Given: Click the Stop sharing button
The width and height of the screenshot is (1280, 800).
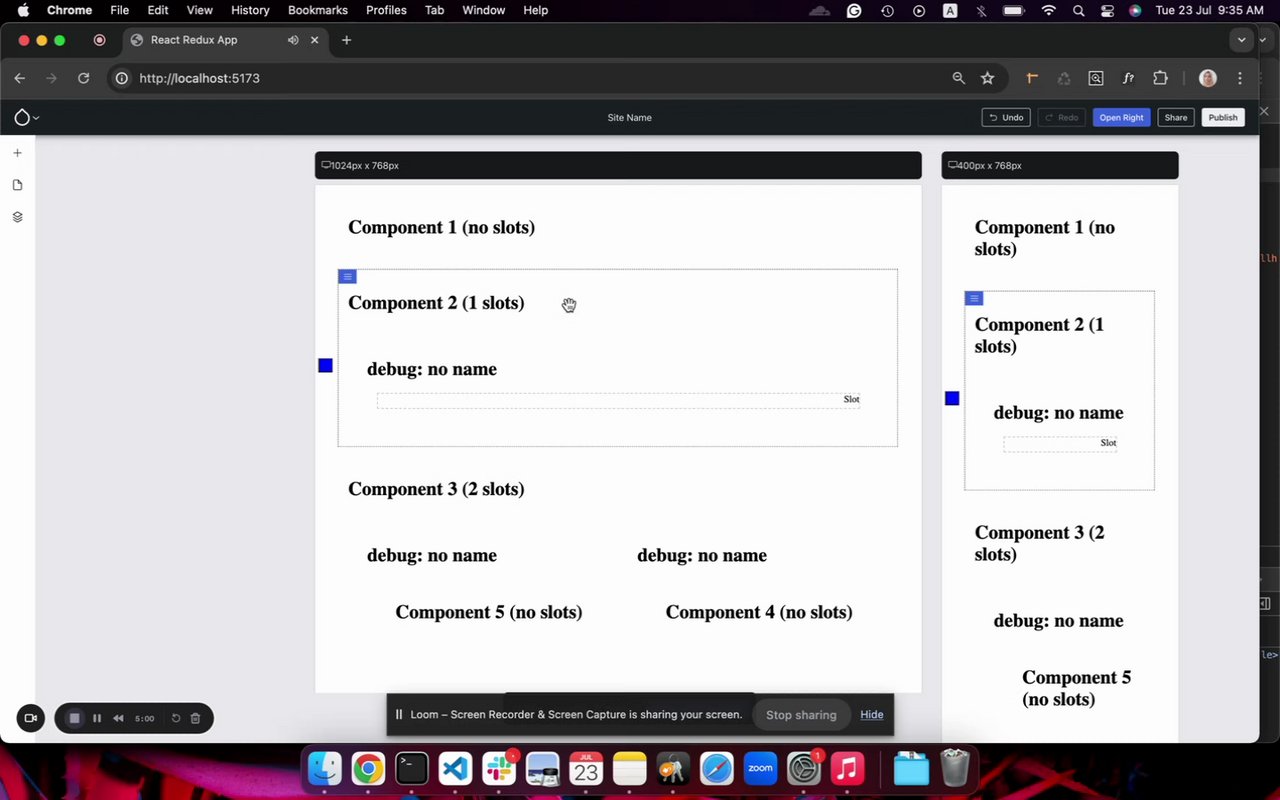Looking at the screenshot, I should (801, 715).
